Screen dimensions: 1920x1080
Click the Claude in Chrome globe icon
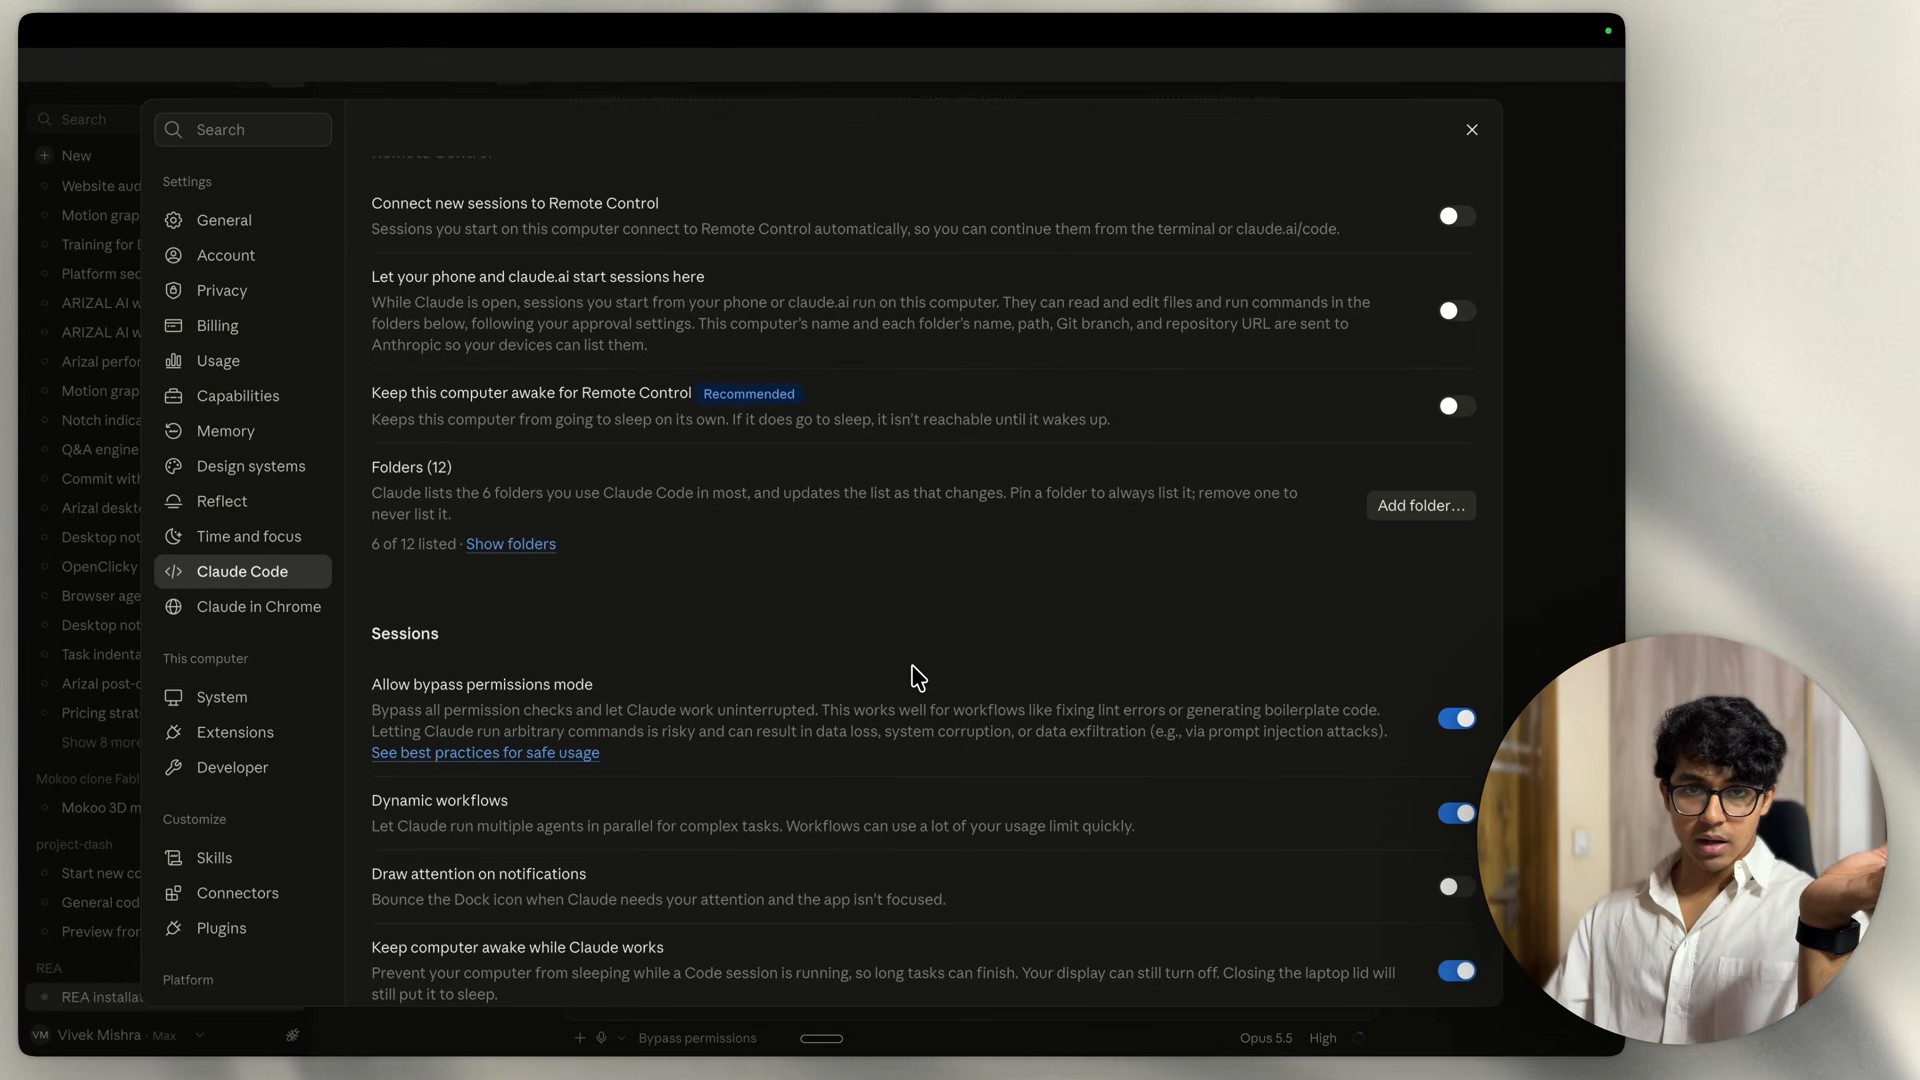tap(173, 607)
